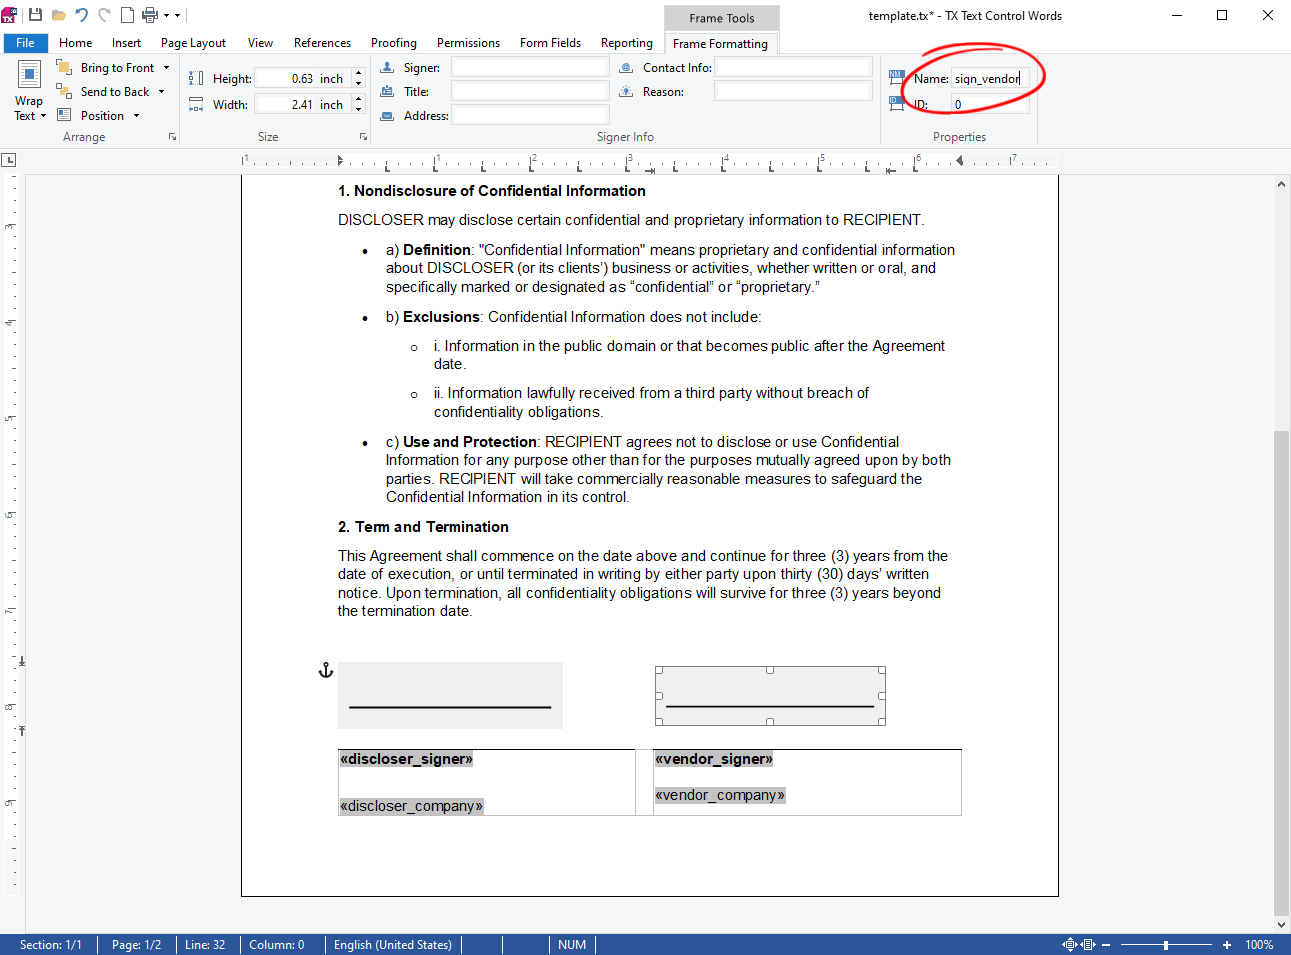Click the Save icon in quick access toolbar
This screenshot has height=955, width=1291.
(x=35, y=15)
